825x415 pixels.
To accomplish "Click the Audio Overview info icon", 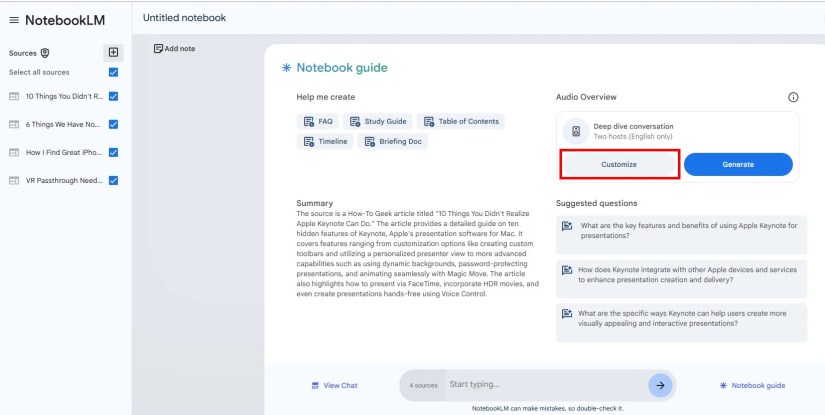I will pyautogui.click(x=793, y=97).
